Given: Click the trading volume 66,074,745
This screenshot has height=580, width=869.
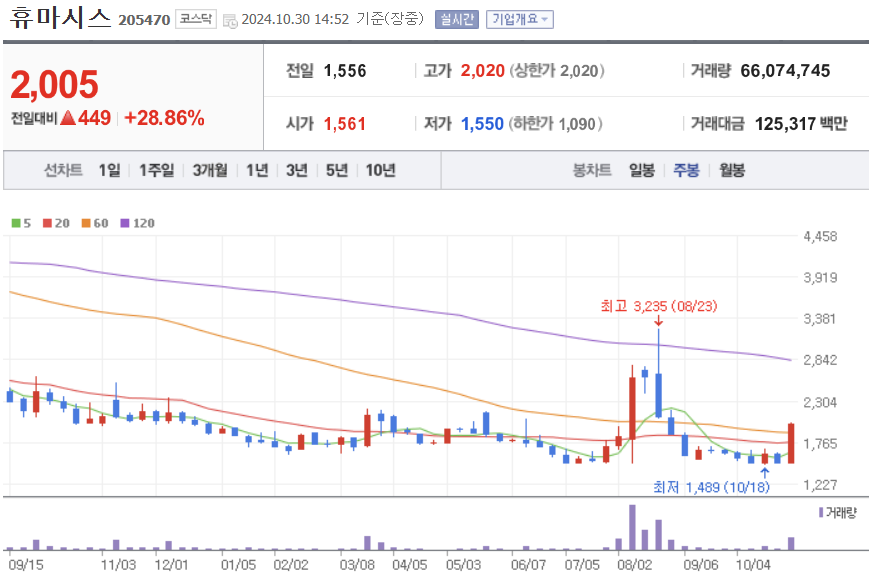Looking at the screenshot, I should click(785, 71).
